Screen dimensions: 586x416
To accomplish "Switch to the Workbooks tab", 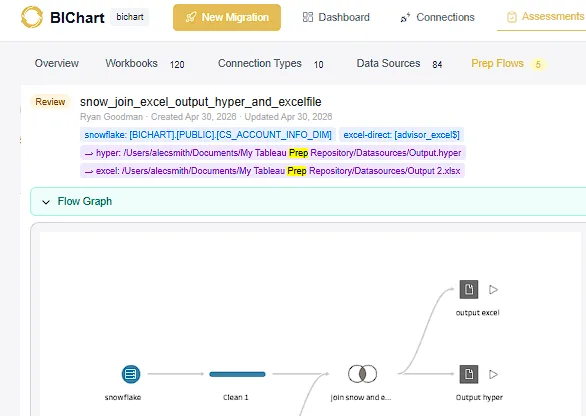I will pyautogui.click(x=131, y=63).
